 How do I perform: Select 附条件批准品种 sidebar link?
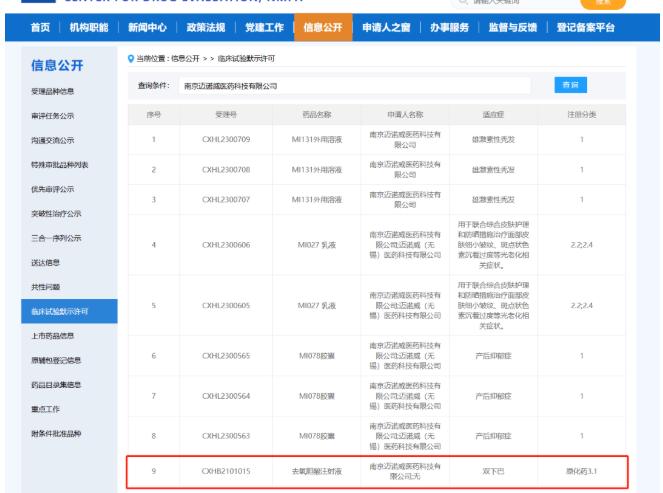click(56, 433)
